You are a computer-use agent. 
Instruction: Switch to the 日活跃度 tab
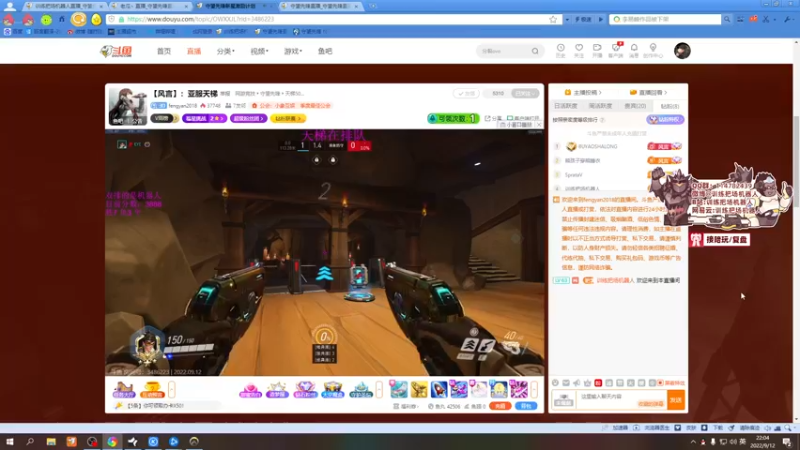click(566, 106)
